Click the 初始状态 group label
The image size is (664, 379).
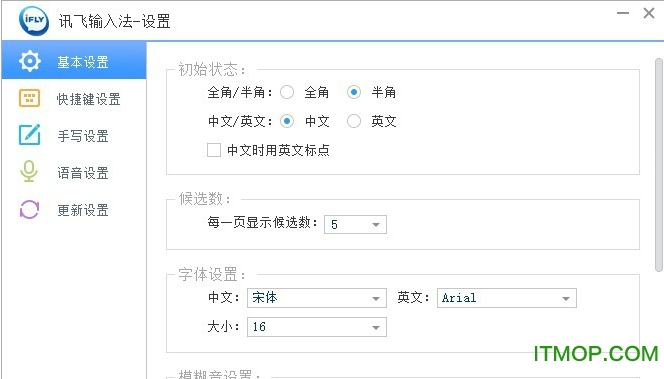(211, 69)
